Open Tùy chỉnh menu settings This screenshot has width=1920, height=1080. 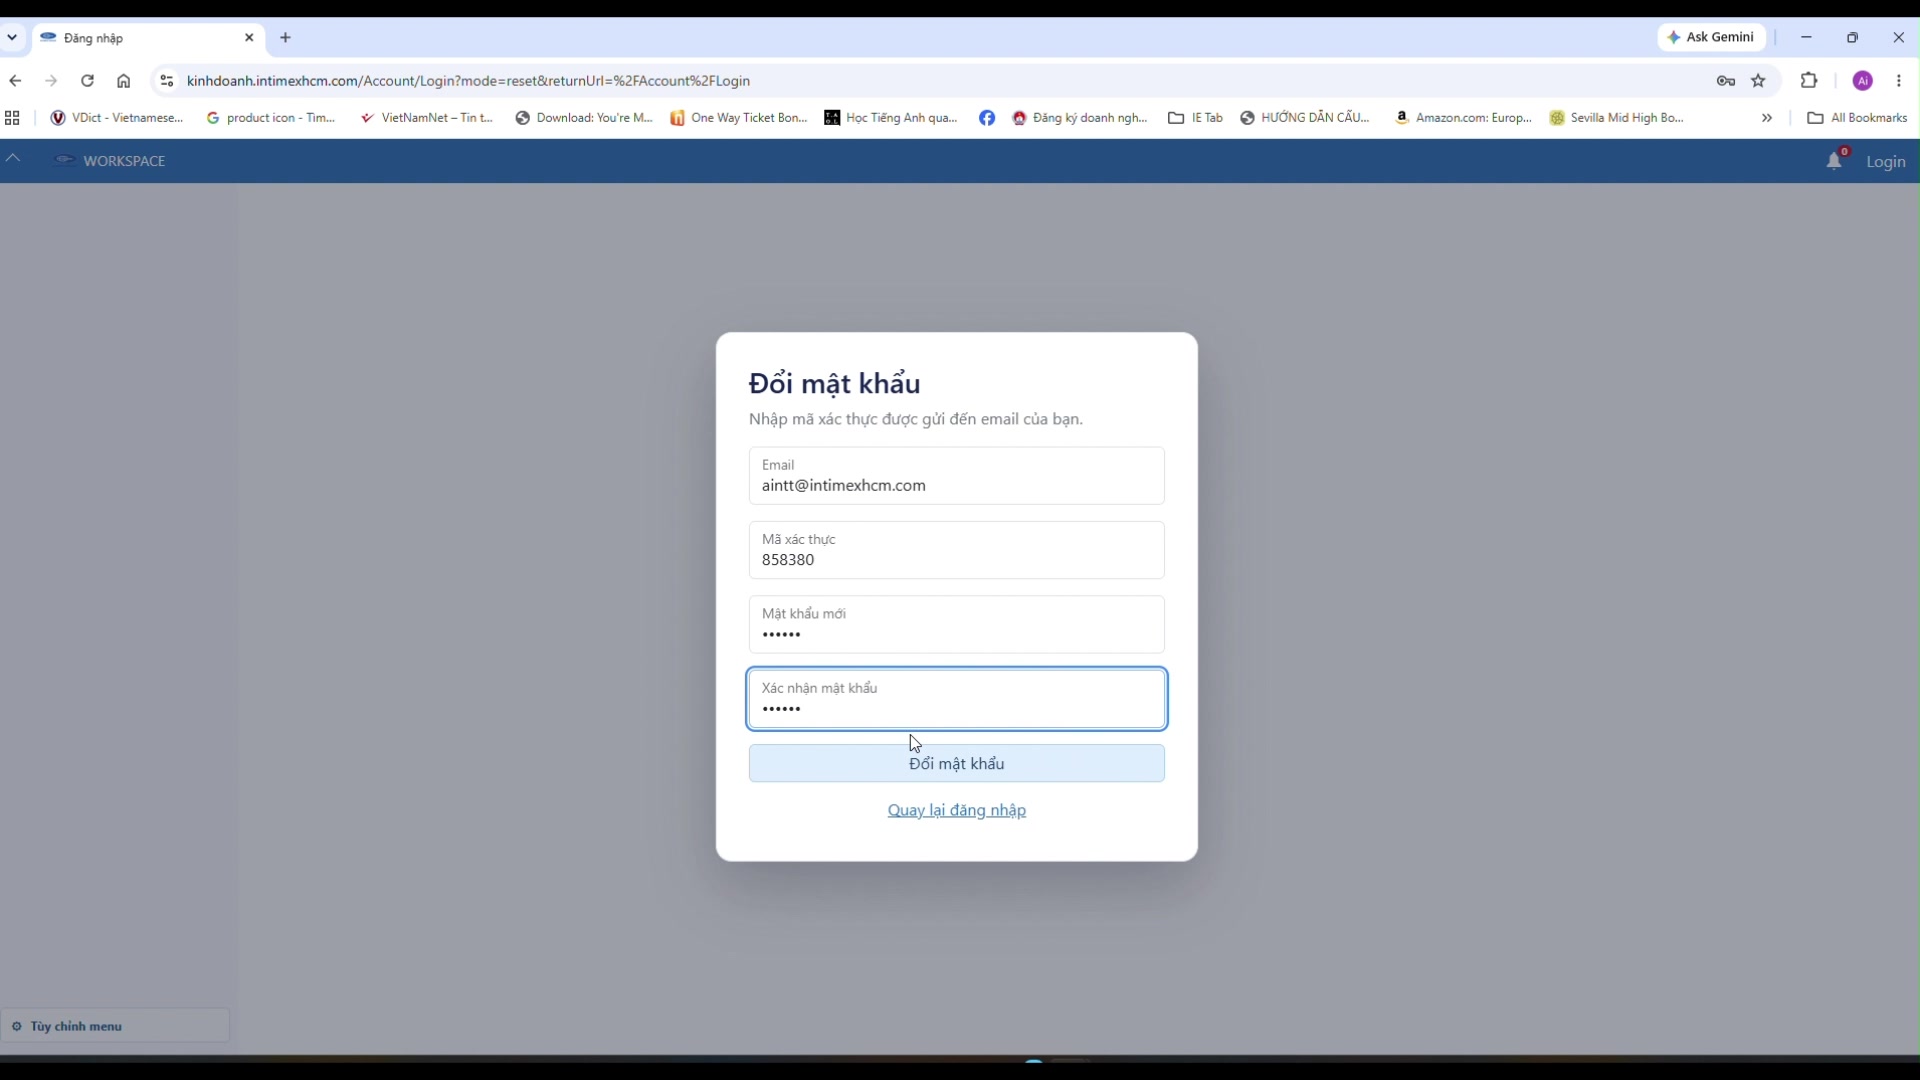coord(115,1026)
